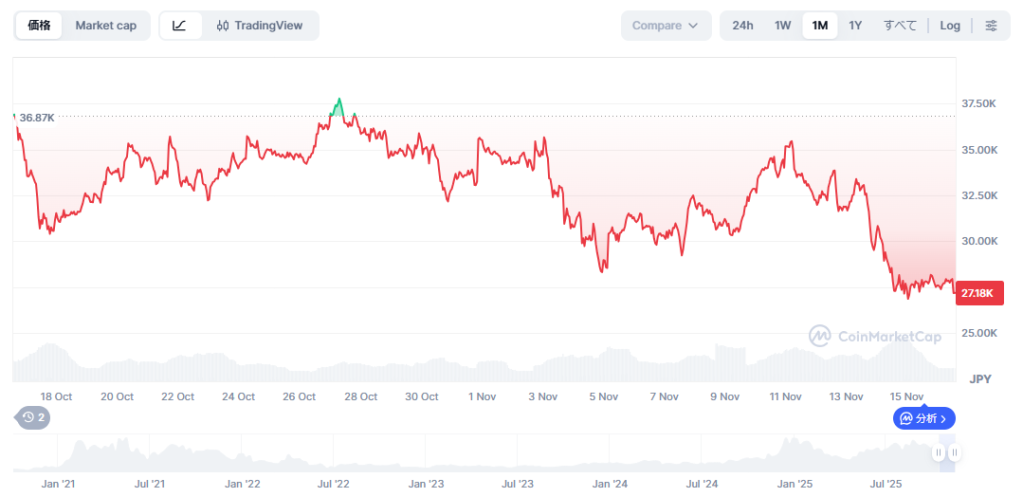The image size is (1023, 497).
Task: Switch to Market cap tab
Action: pyautogui.click(x=105, y=26)
